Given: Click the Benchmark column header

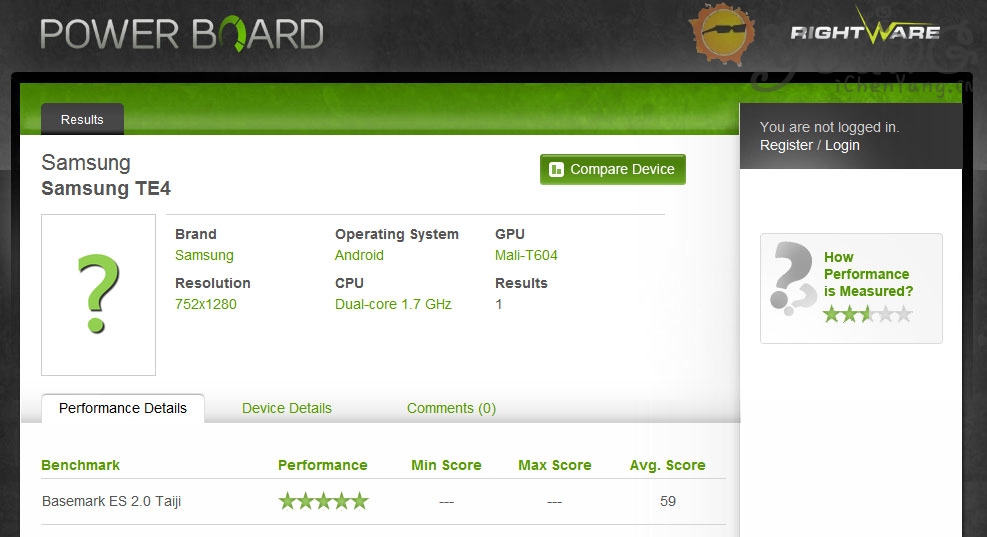Looking at the screenshot, I should 81,465.
